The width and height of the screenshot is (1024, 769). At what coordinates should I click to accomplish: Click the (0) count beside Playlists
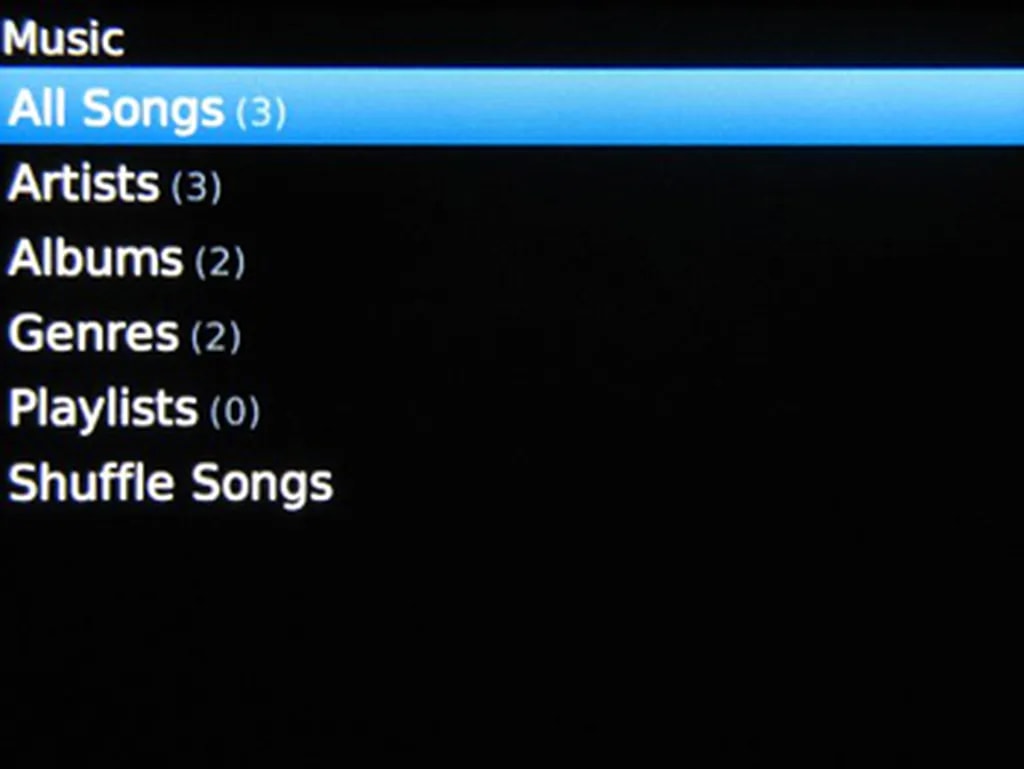tap(235, 412)
